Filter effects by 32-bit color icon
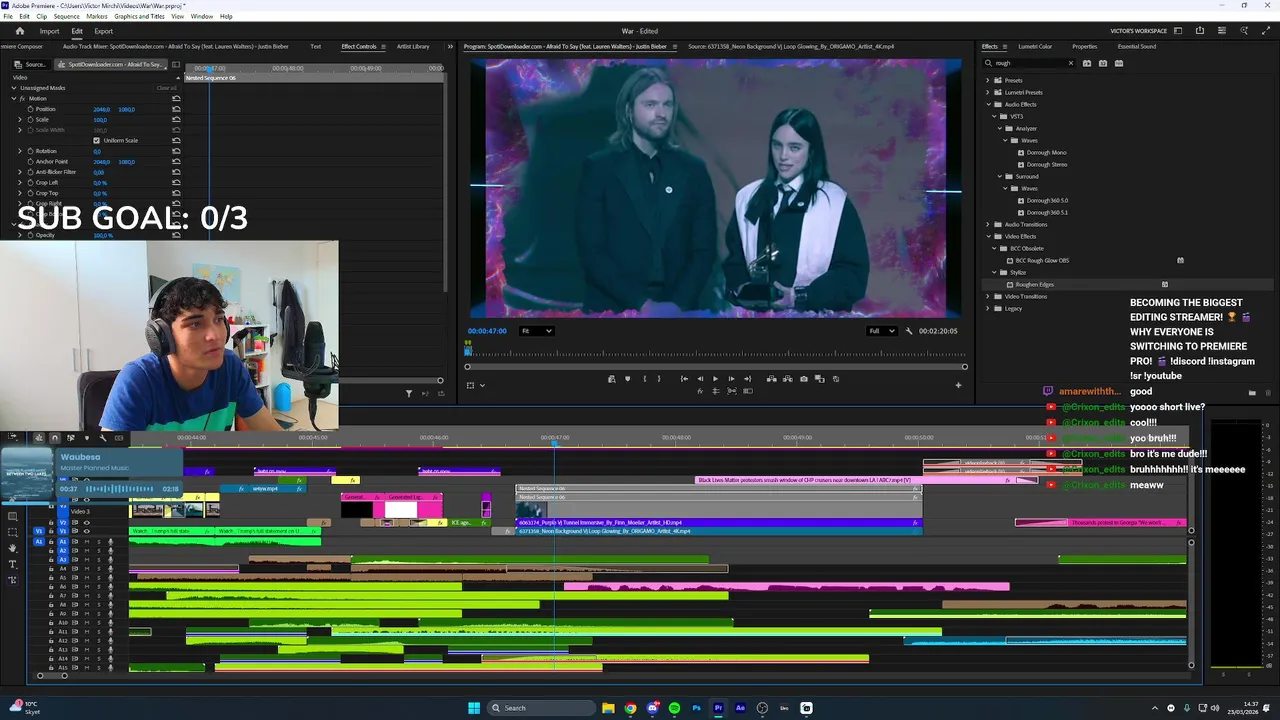The height and width of the screenshot is (720, 1280). coord(1103,63)
